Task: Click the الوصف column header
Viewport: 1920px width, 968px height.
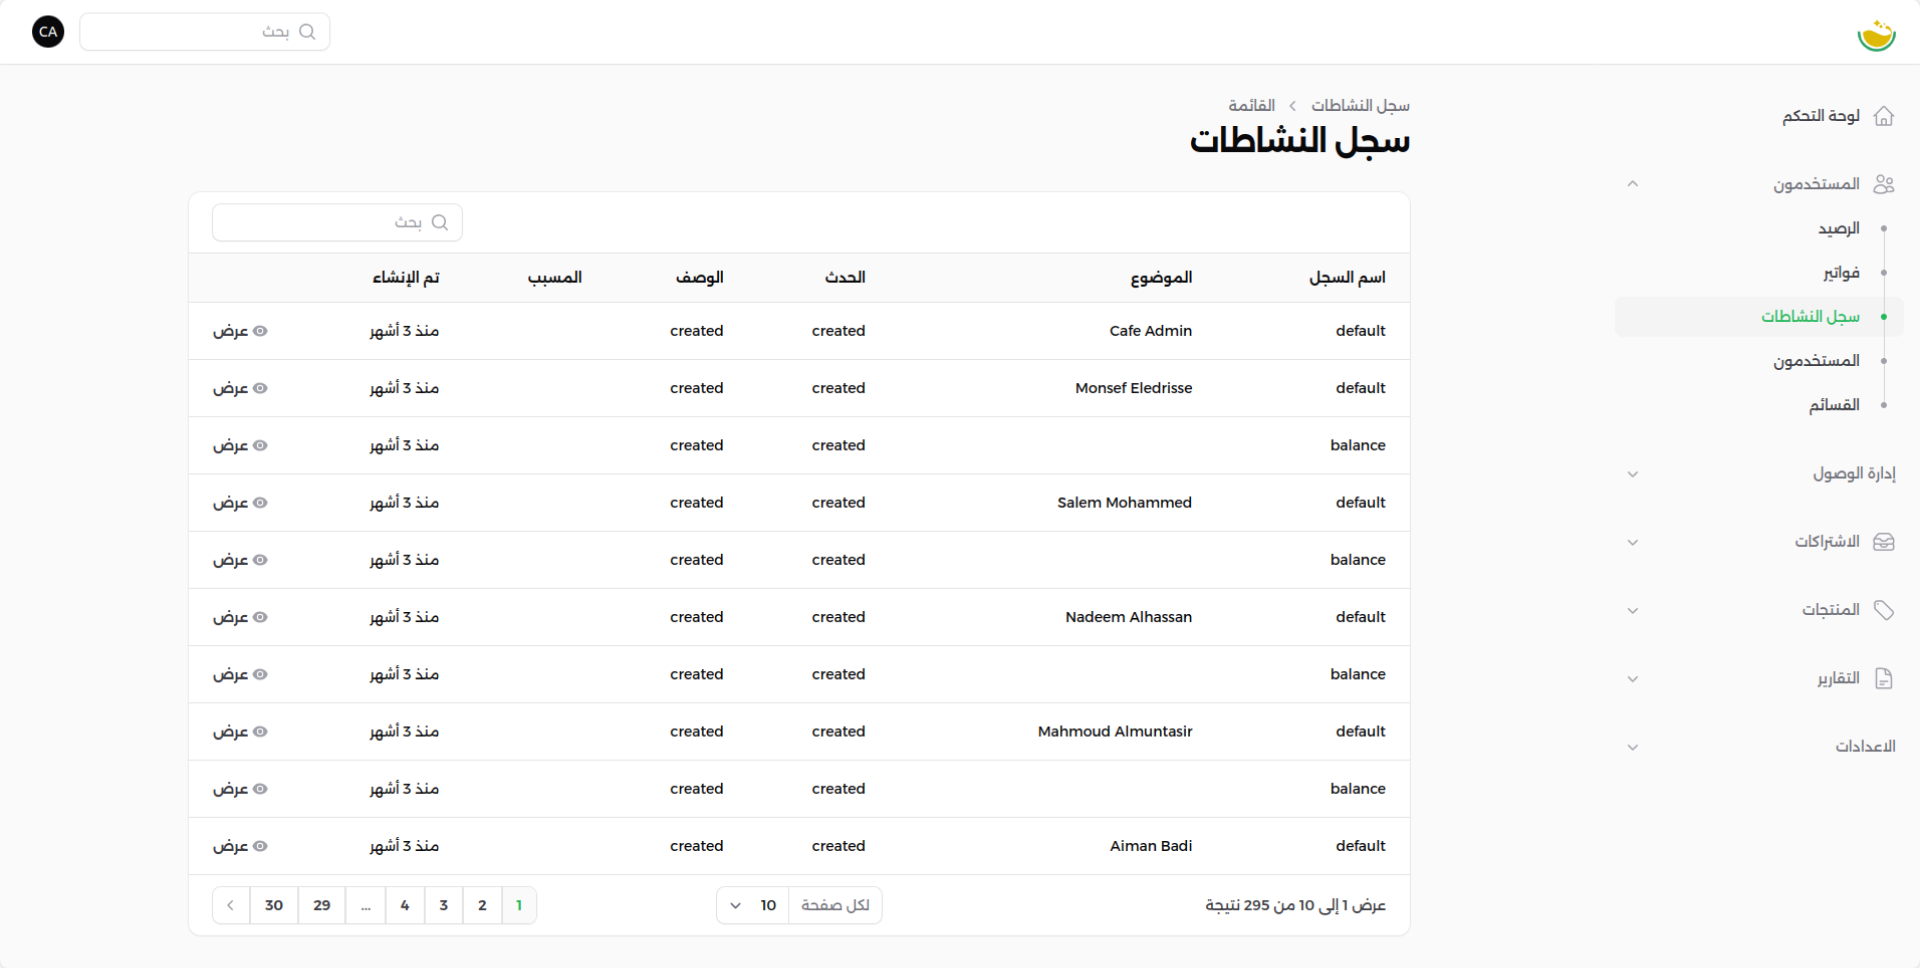Action: point(699,277)
